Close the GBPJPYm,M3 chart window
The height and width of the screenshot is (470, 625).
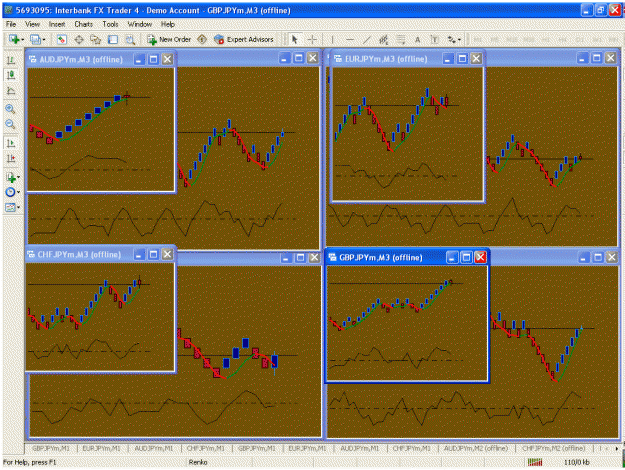coord(480,258)
